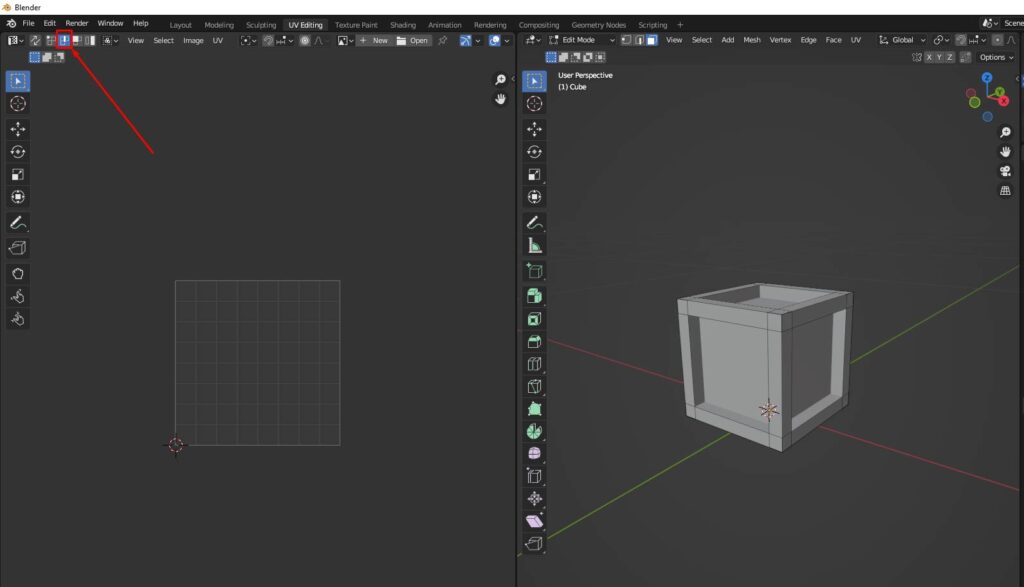
Task: Click the Scene name field
Action: [x=1012, y=23]
